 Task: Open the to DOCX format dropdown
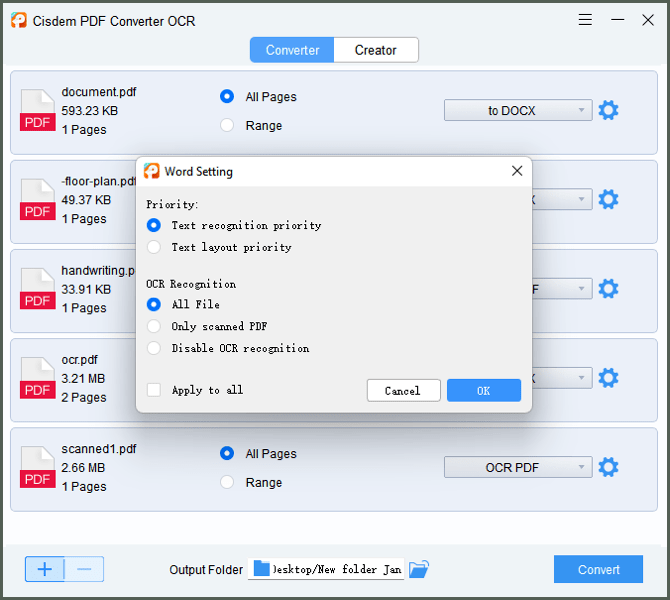point(518,110)
